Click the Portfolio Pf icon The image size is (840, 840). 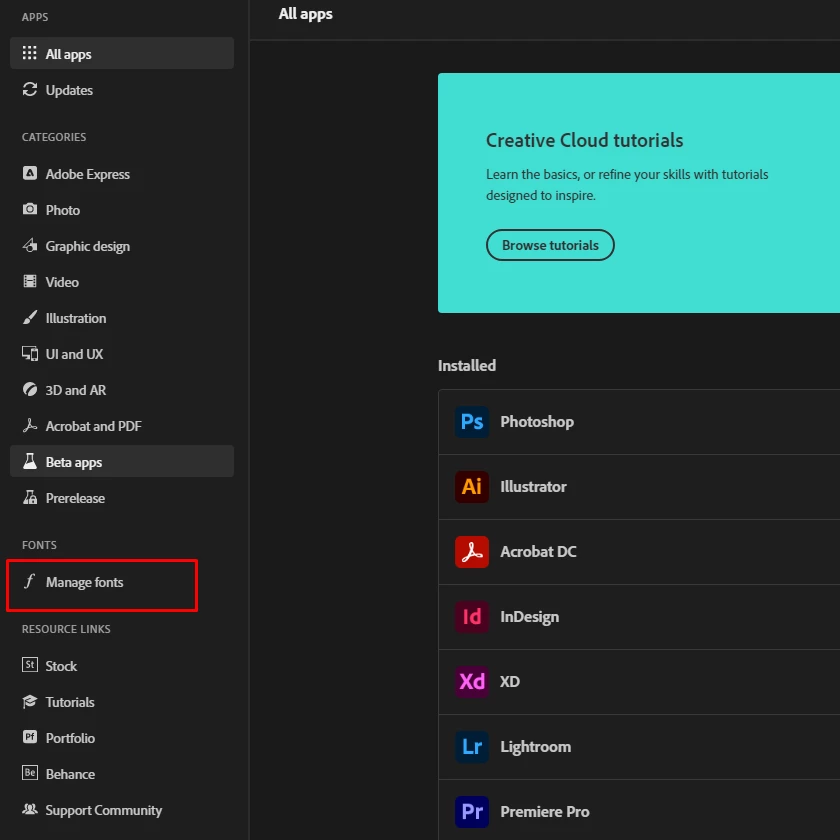pos(30,737)
